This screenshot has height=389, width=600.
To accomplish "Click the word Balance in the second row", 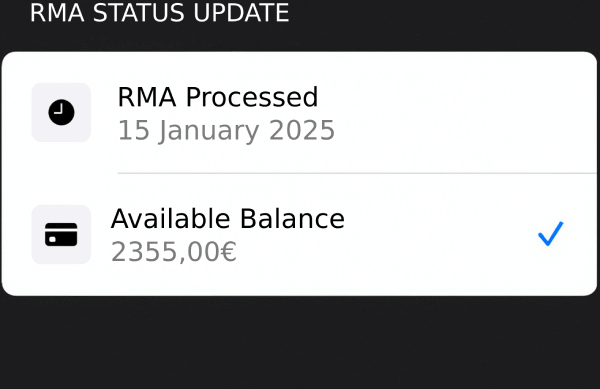I will pos(292,219).
